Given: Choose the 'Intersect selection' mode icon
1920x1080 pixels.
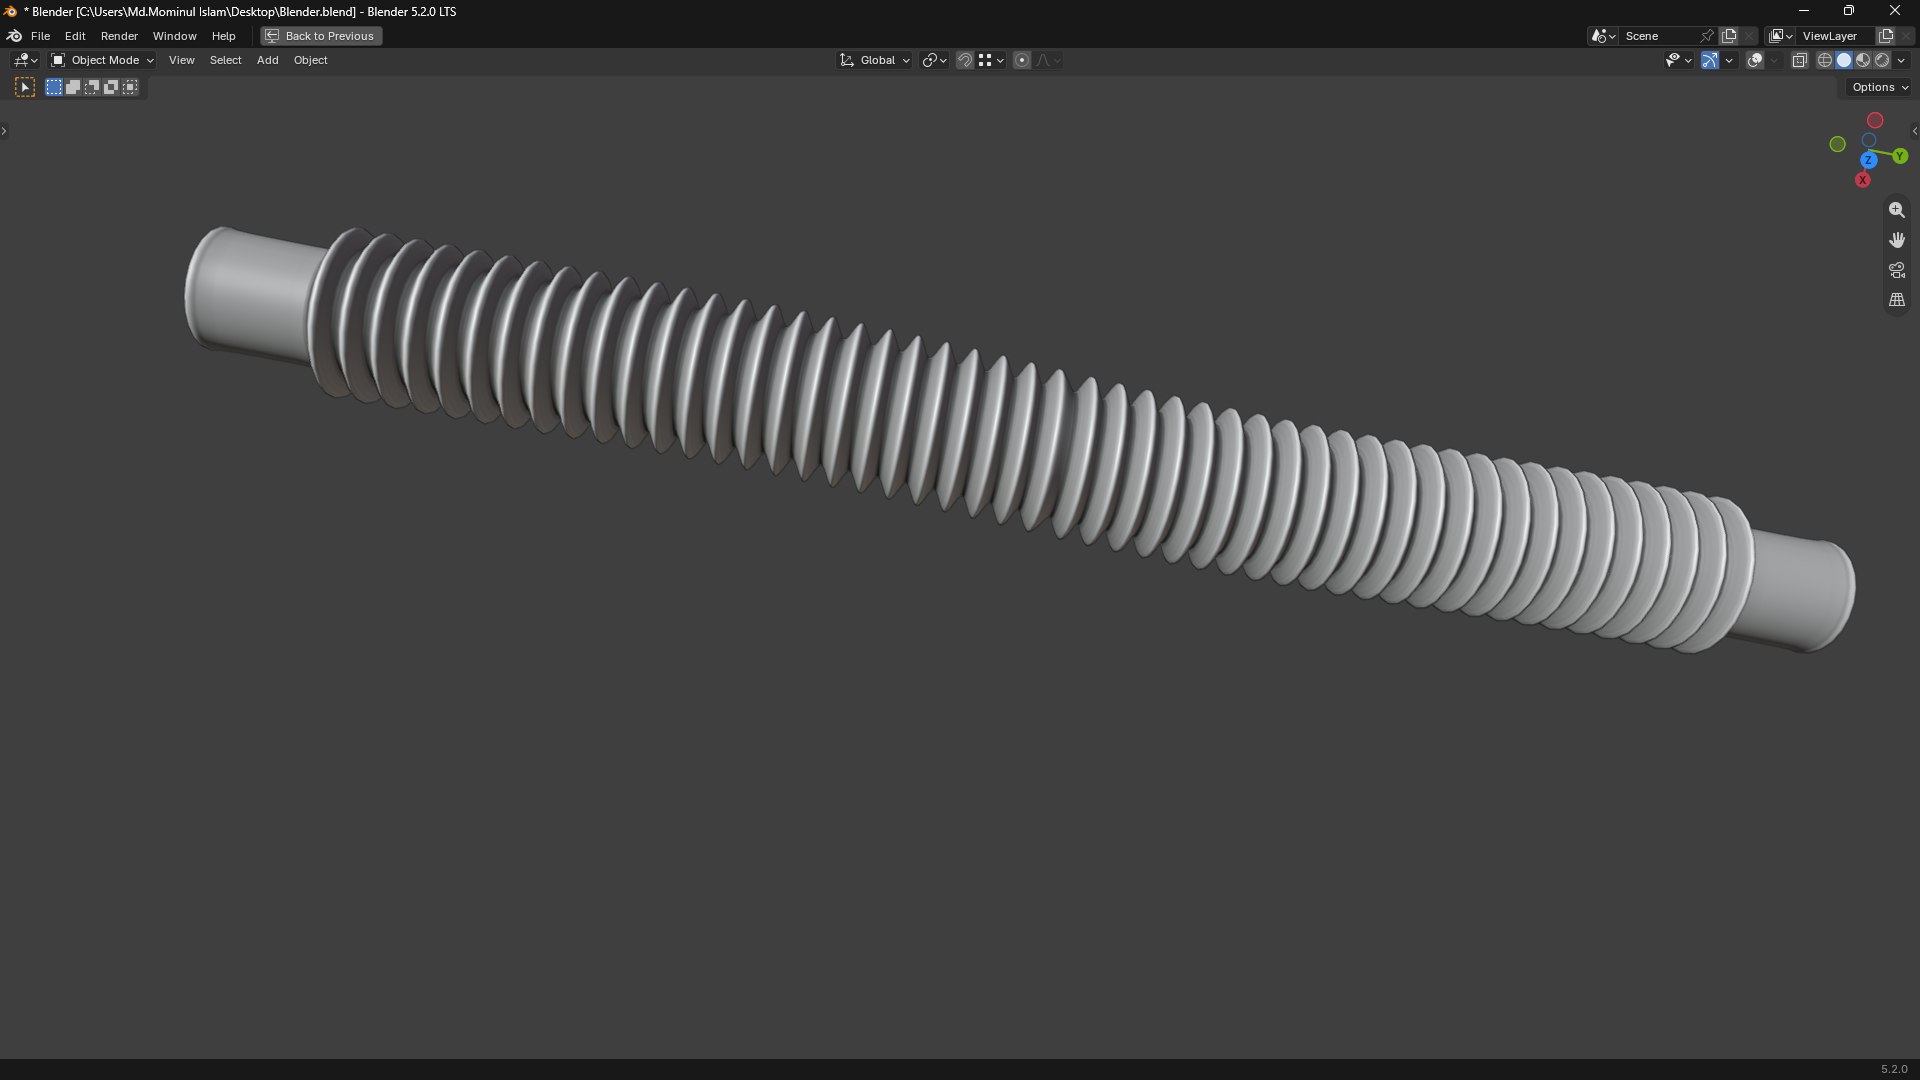Looking at the screenshot, I should tap(130, 88).
